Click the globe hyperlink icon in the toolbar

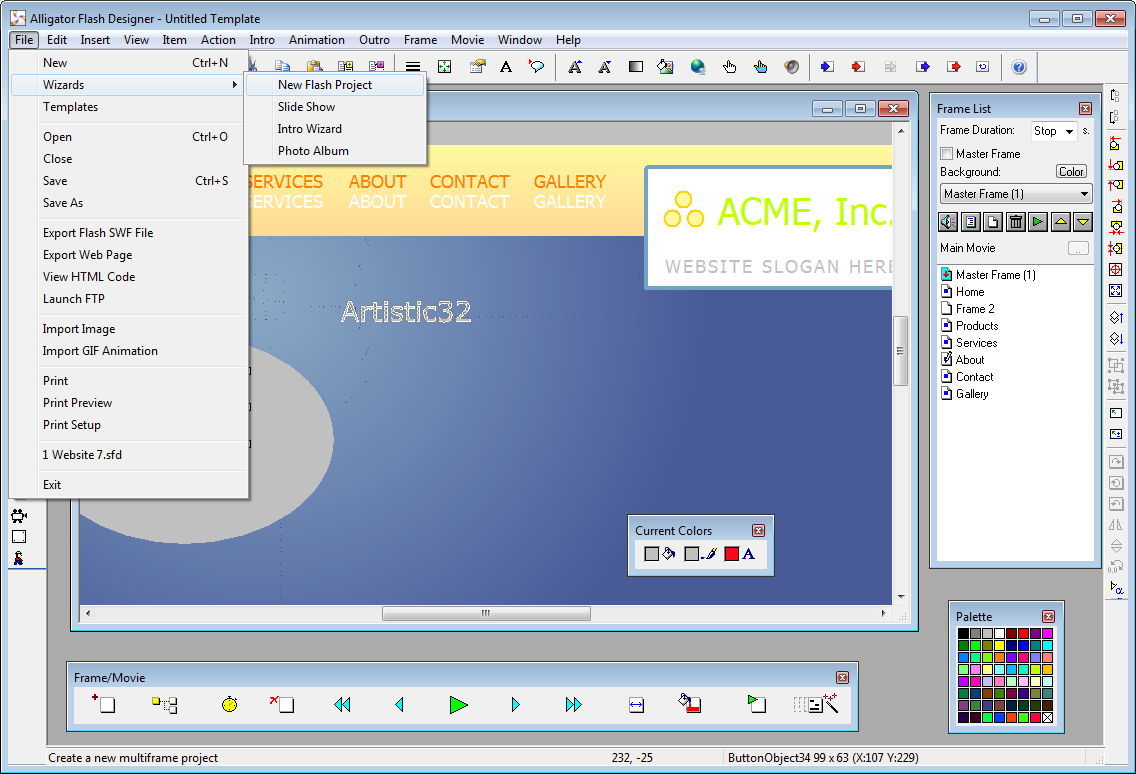[697, 67]
